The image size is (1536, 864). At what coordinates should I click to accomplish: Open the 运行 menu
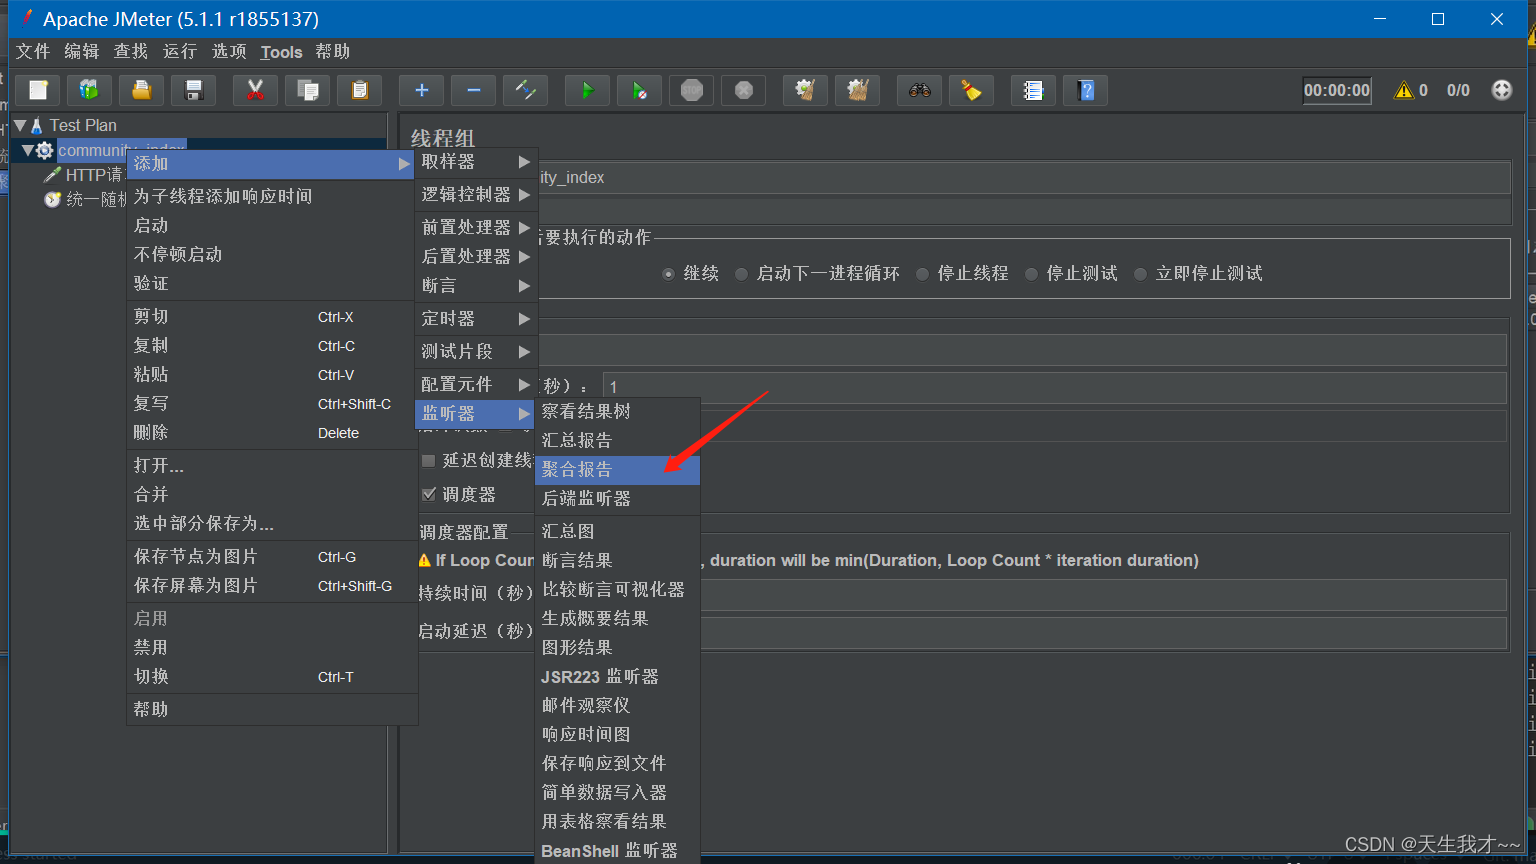pos(180,51)
